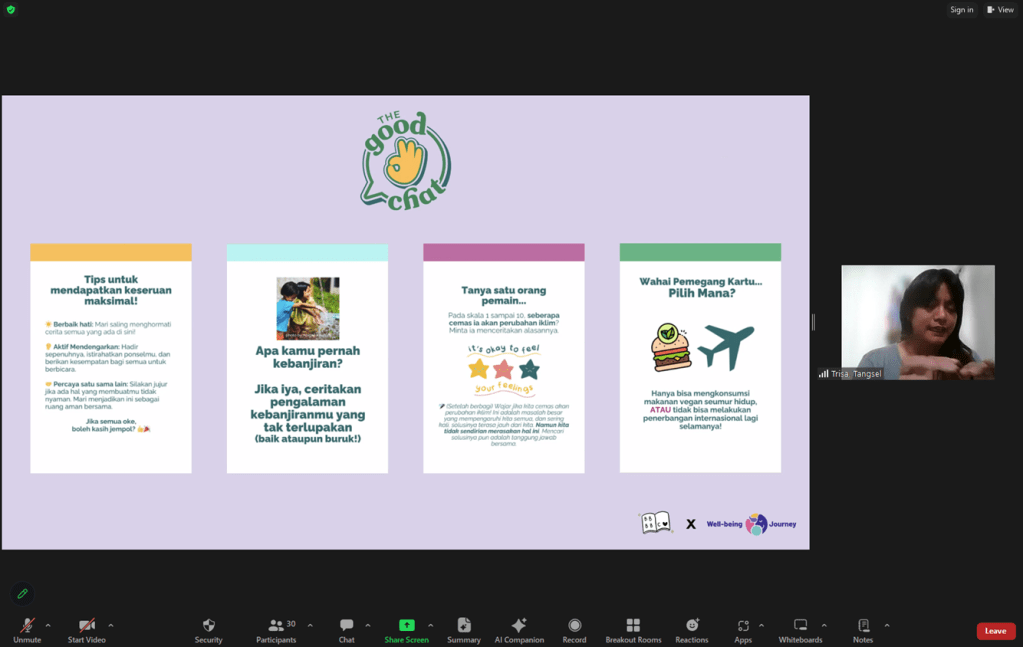Expand video options arrow beside Start Video
The width and height of the screenshot is (1023, 647).
click(x=110, y=626)
